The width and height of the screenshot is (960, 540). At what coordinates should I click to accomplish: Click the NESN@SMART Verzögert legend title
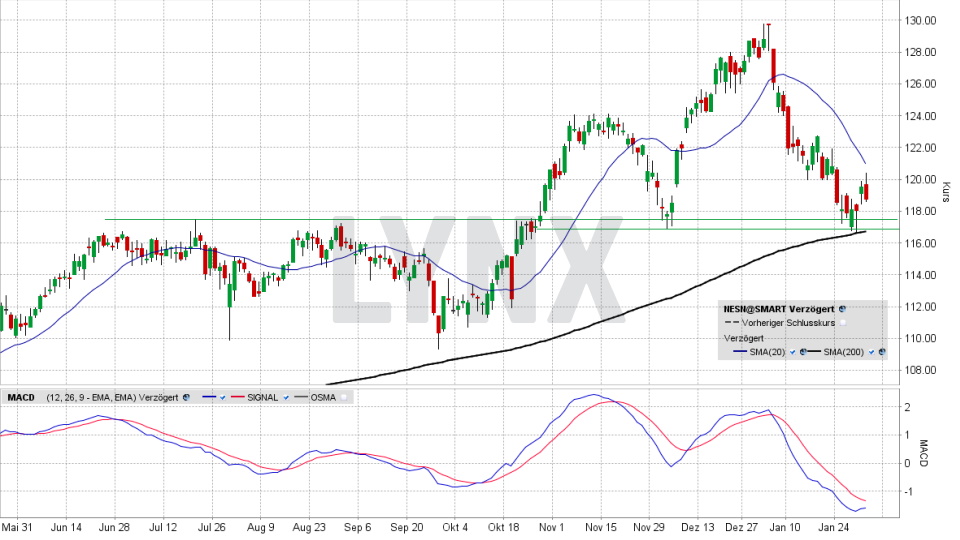[779, 309]
